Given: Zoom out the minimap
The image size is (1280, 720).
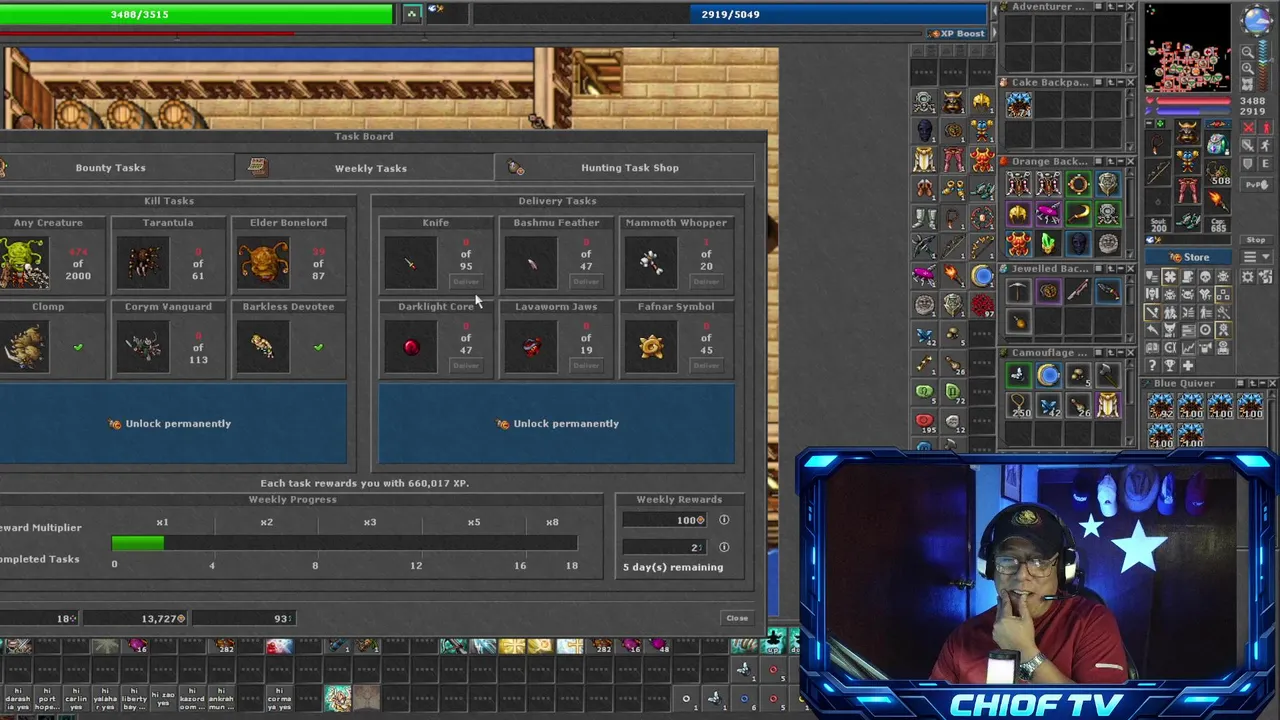Looking at the screenshot, I should 1248,51.
